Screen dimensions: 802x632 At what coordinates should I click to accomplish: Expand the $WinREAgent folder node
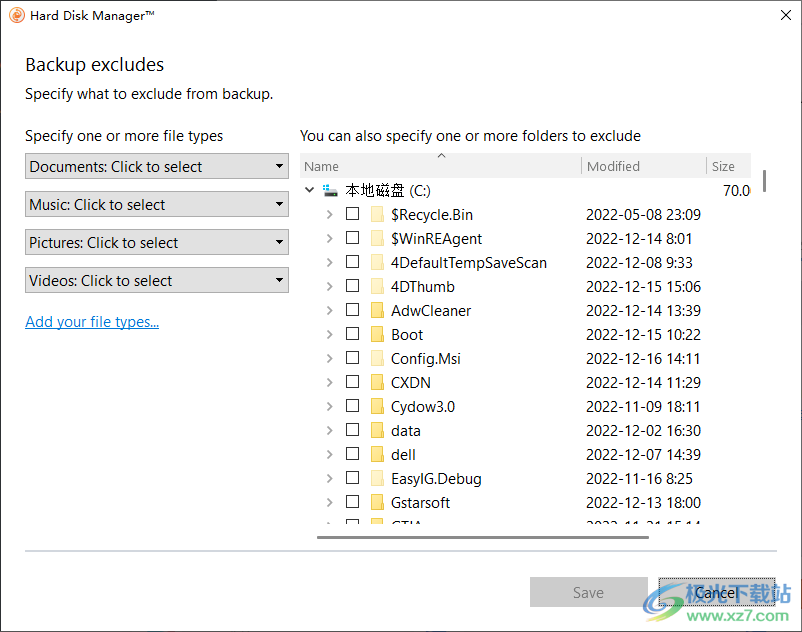point(329,238)
